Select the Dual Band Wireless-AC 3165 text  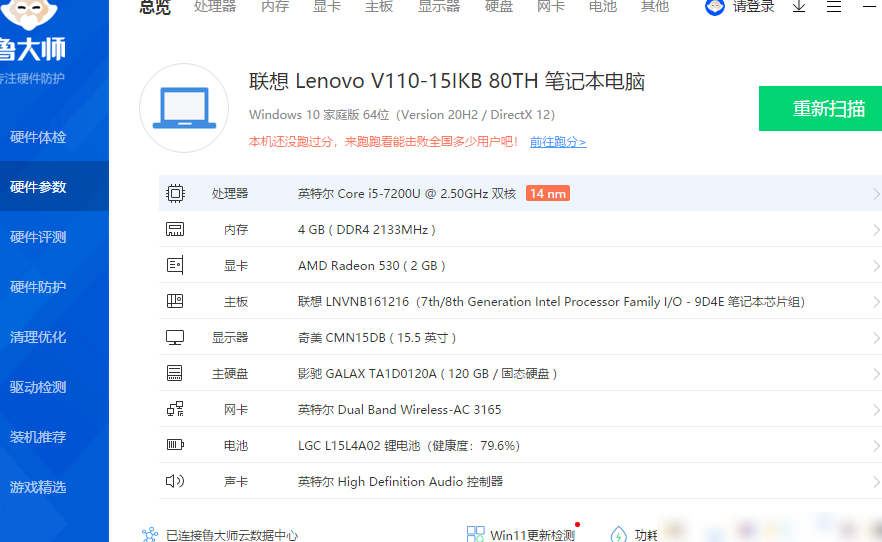click(x=399, y=409)
